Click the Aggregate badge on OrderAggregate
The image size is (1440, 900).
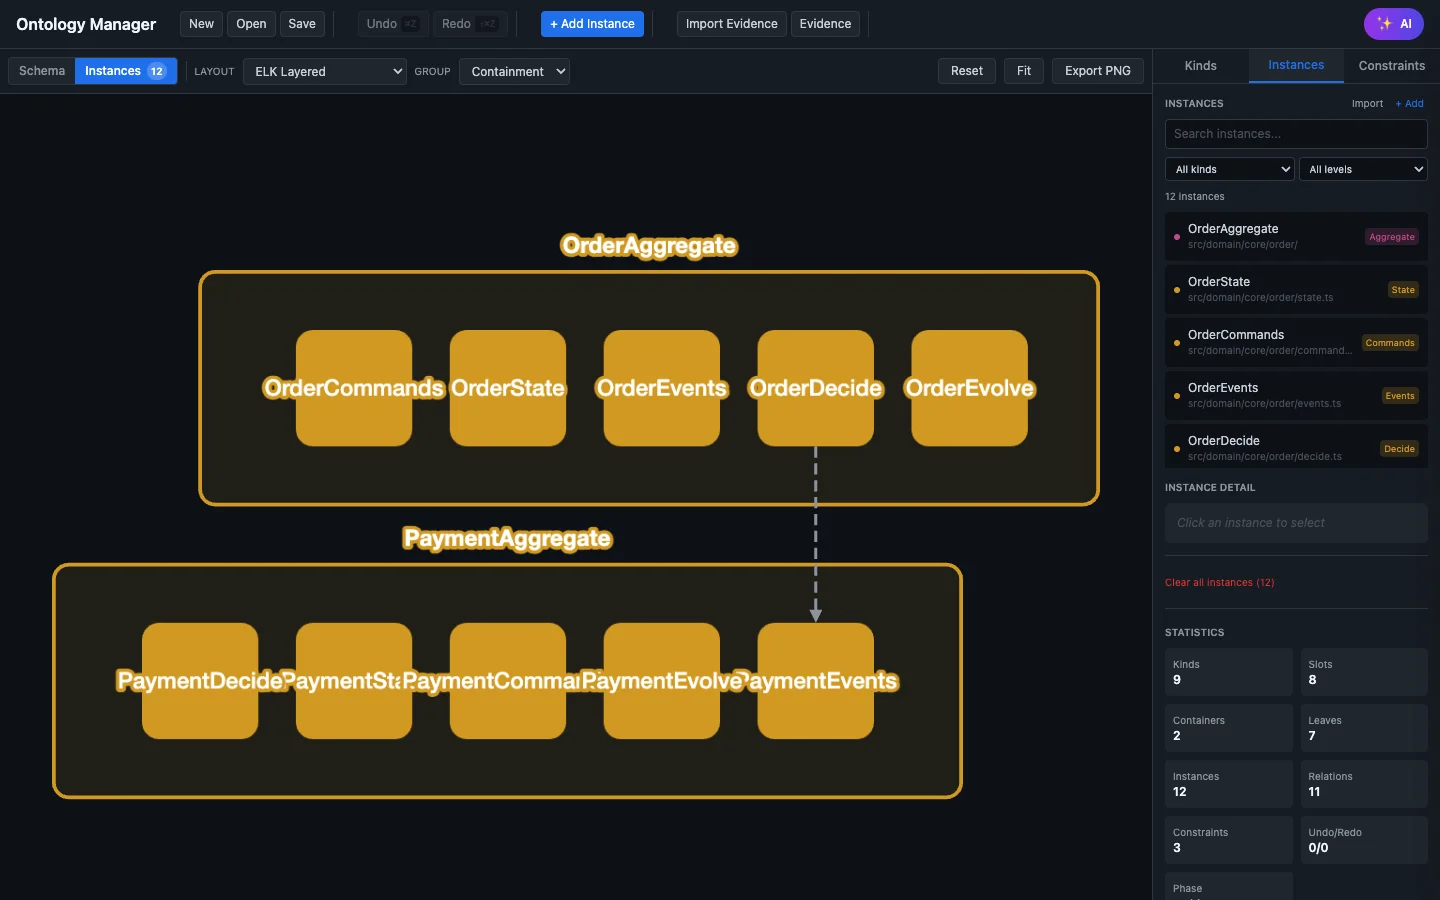1391,237
